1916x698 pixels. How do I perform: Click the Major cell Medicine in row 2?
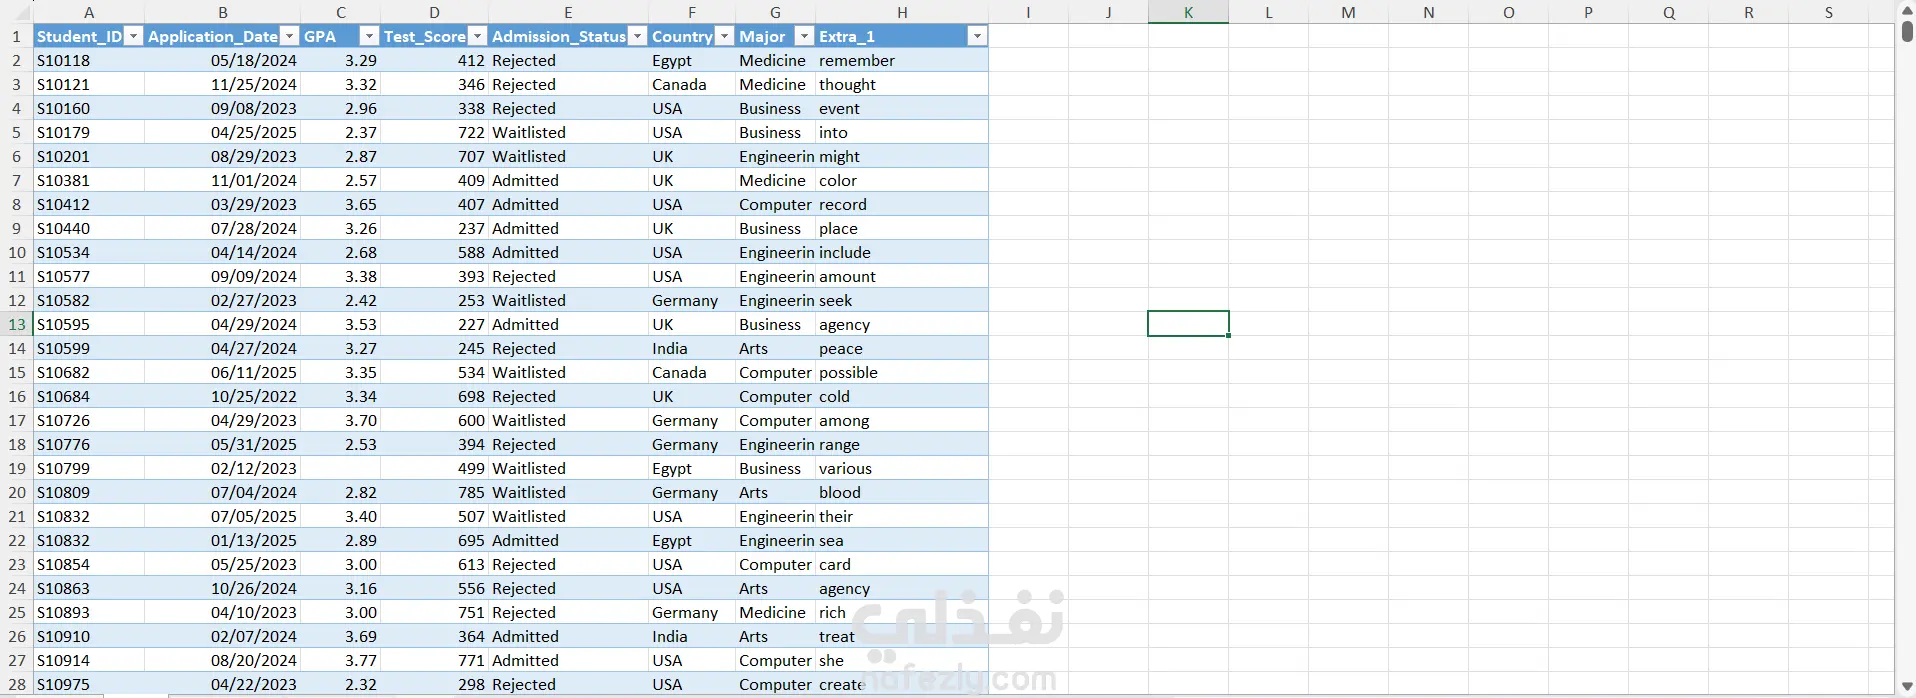(775, 60)
